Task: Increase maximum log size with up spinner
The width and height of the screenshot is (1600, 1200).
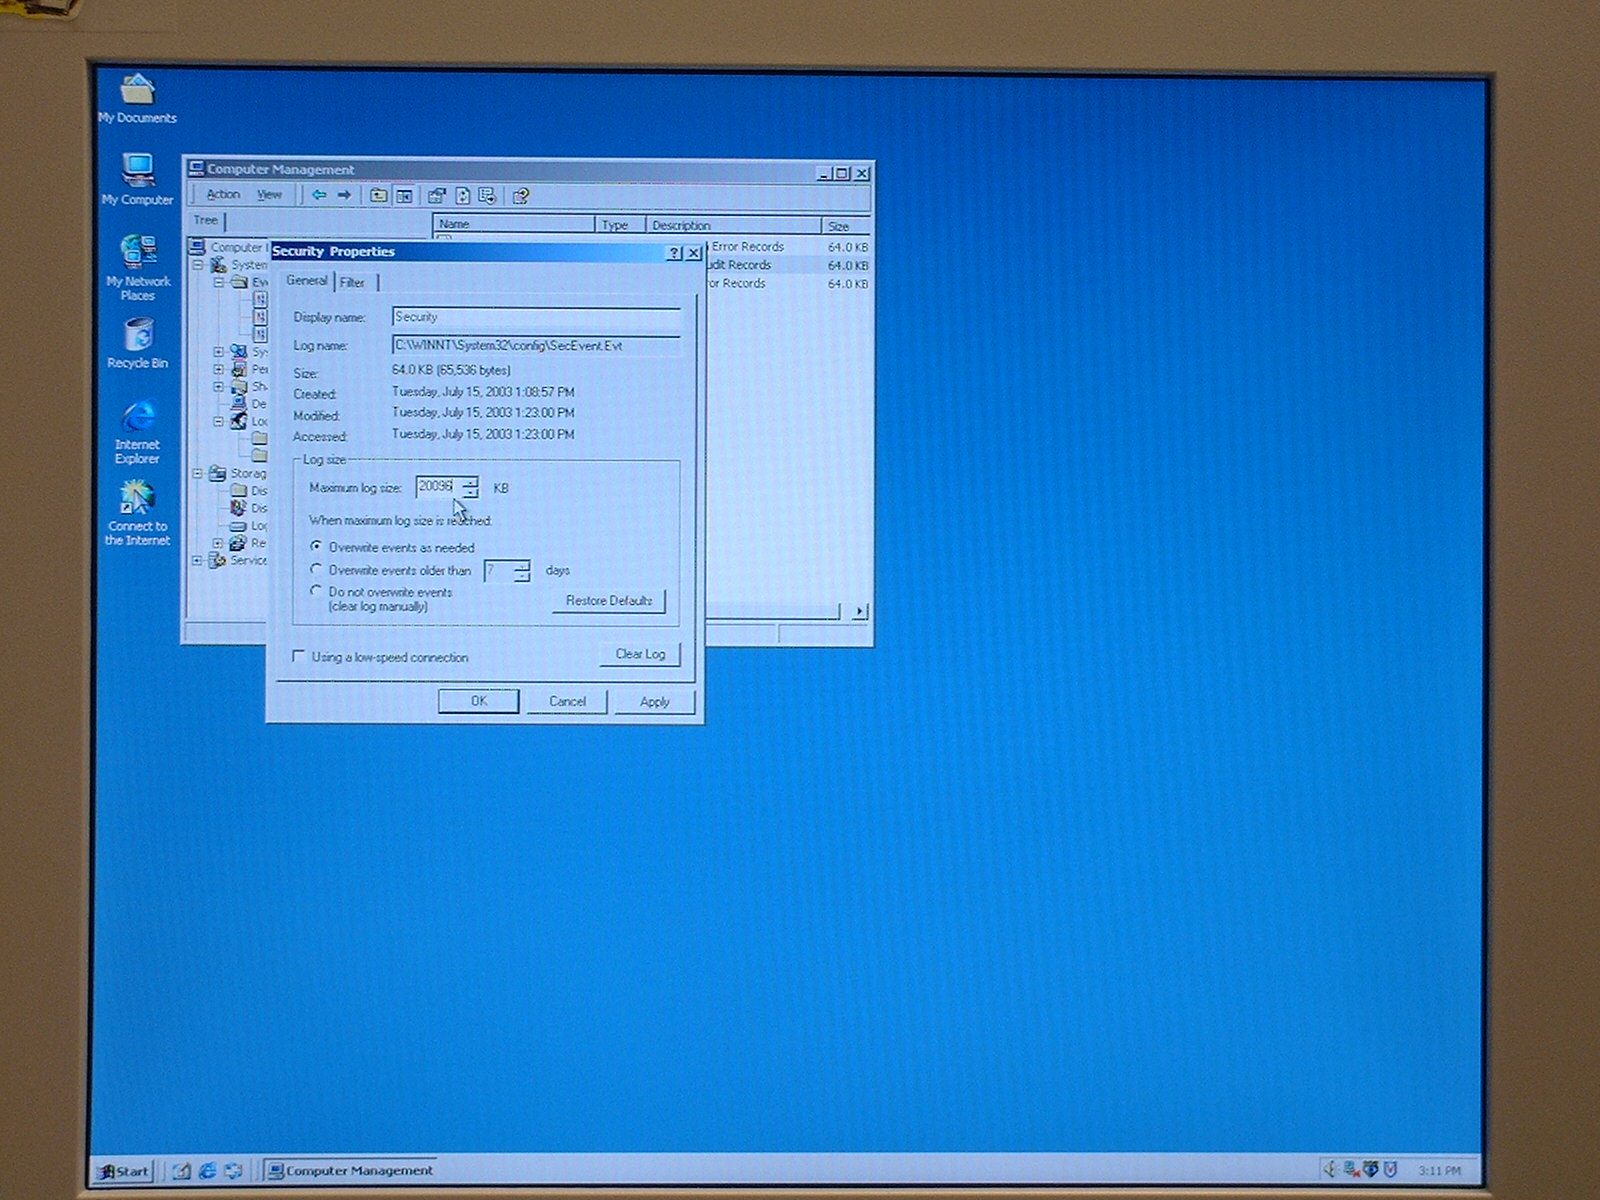Action: [x=470, y=481]
